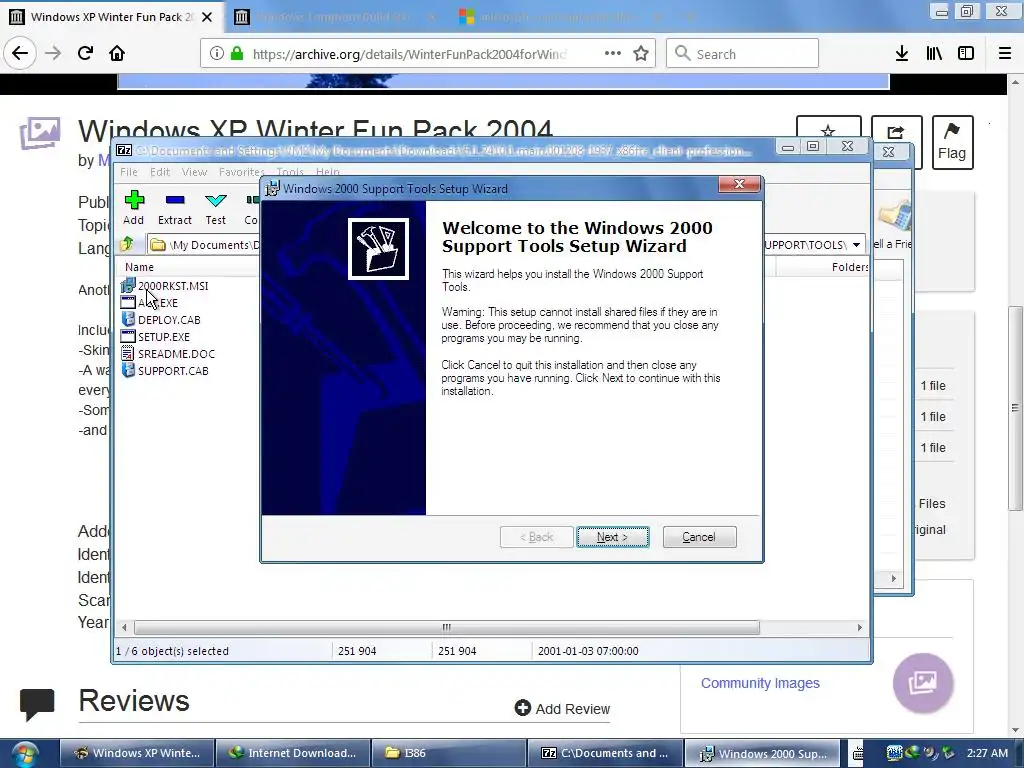Click the Firefox address bar URL
The height and width of the screenshot is (768, 1024).
(409, 54)
